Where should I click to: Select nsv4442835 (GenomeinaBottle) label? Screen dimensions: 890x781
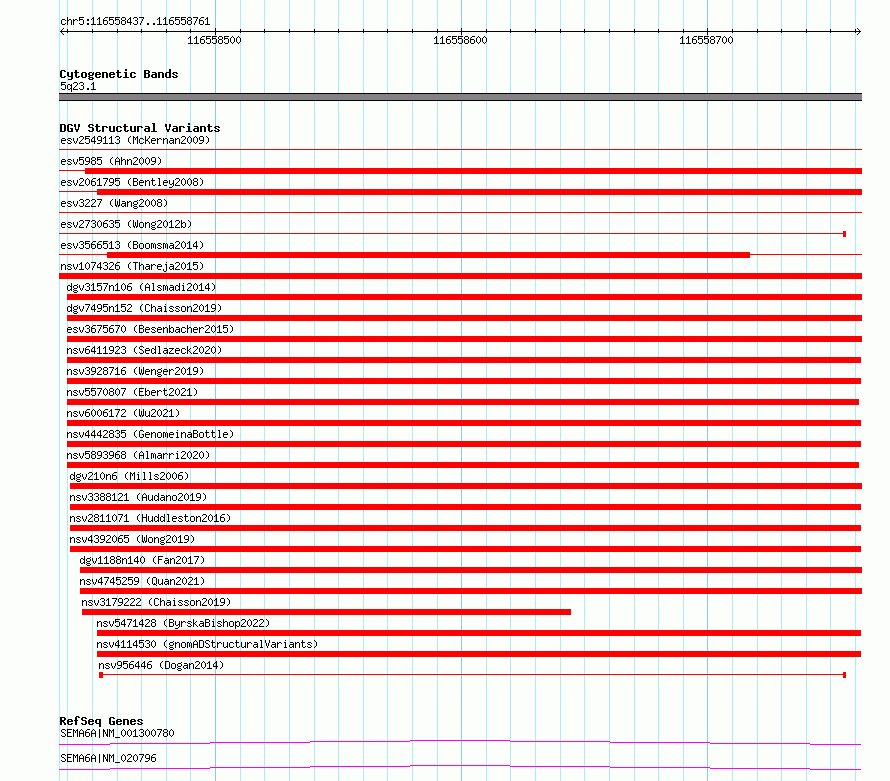coord(150,434)
